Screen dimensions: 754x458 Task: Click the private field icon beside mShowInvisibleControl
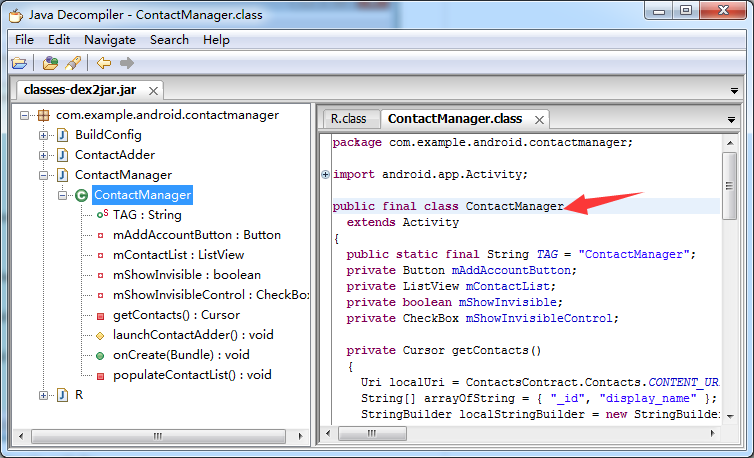tap(100, 295)
